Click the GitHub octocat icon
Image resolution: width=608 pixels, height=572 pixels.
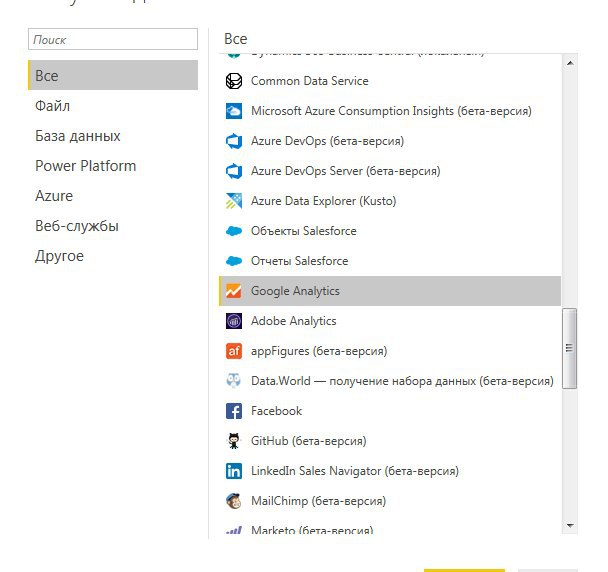pyautogui.click(x=234, y=441)
